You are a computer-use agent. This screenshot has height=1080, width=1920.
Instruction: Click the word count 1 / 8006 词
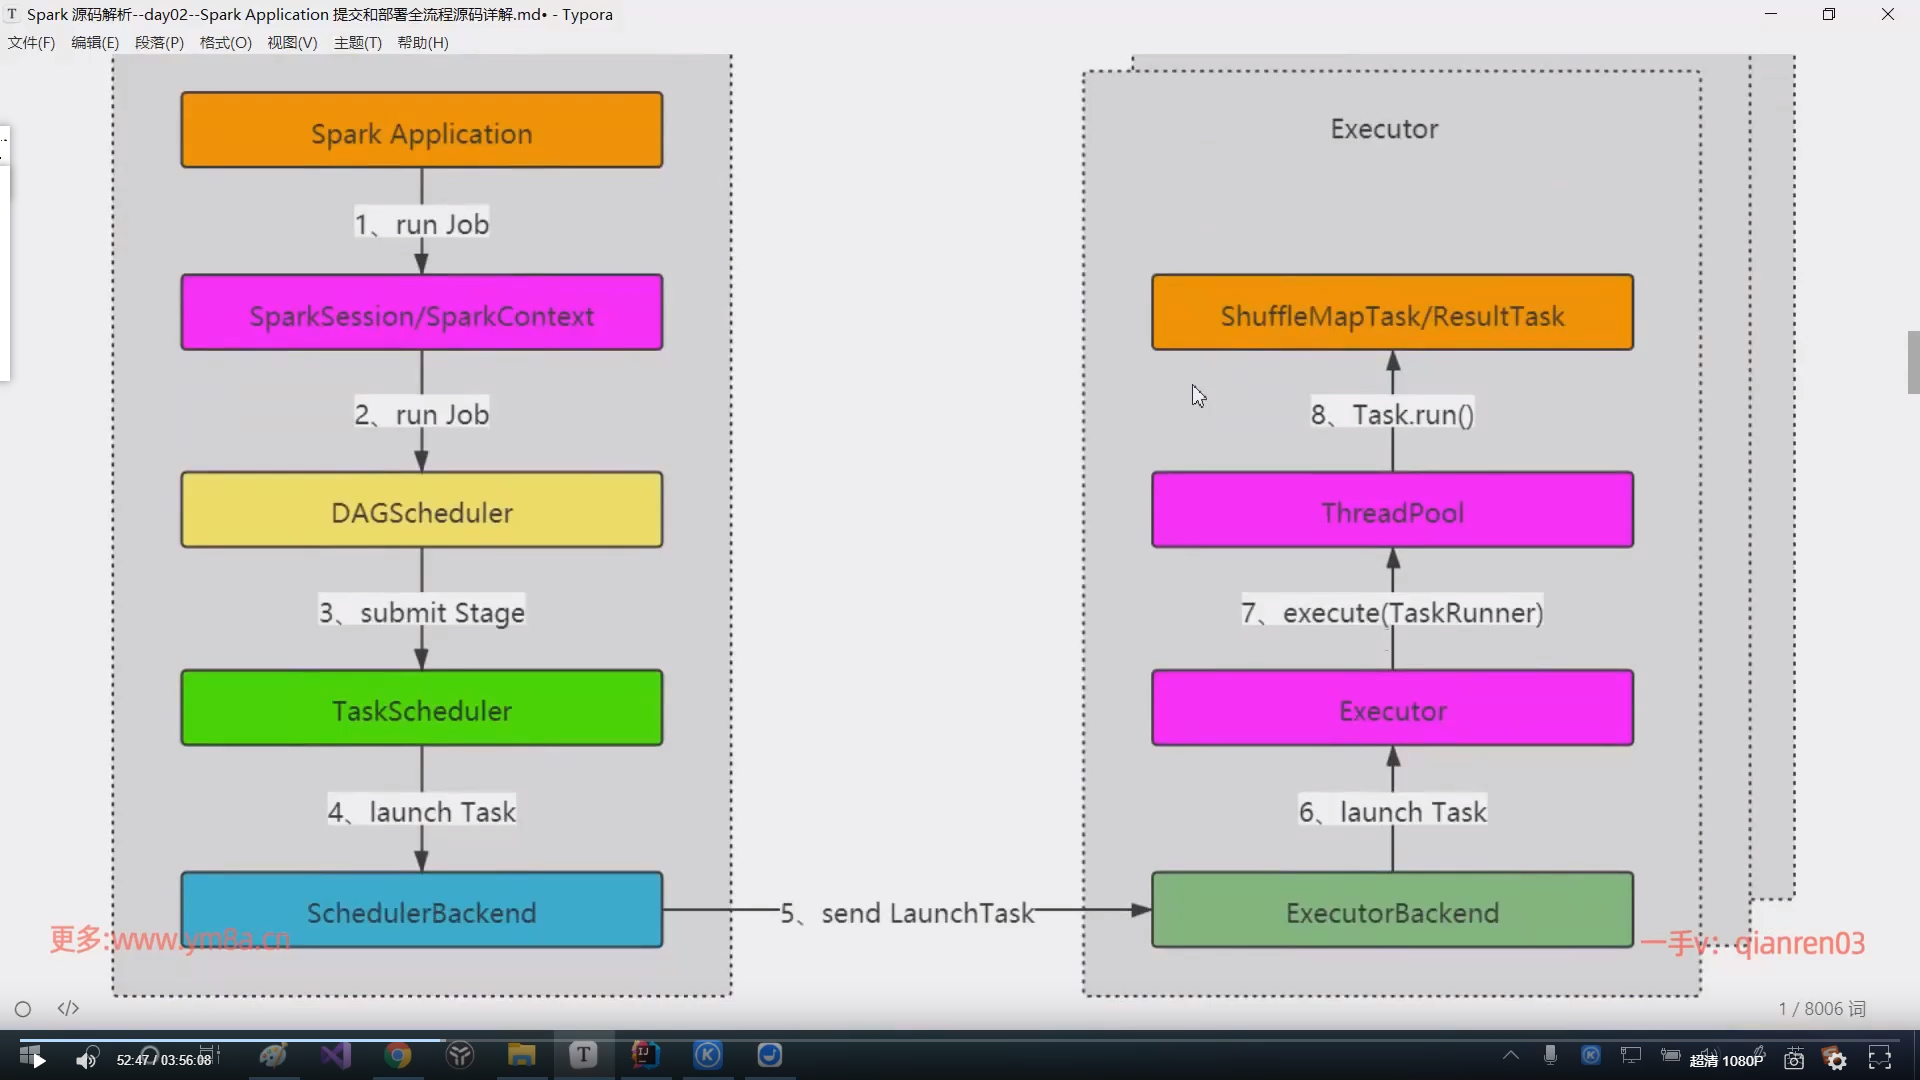coord(1821,1009)
